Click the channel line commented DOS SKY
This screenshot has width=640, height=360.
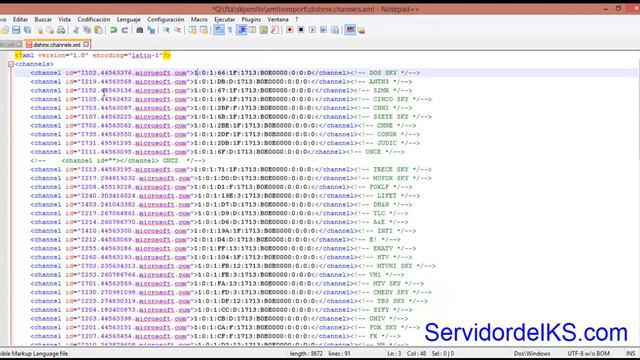point(225,73)
